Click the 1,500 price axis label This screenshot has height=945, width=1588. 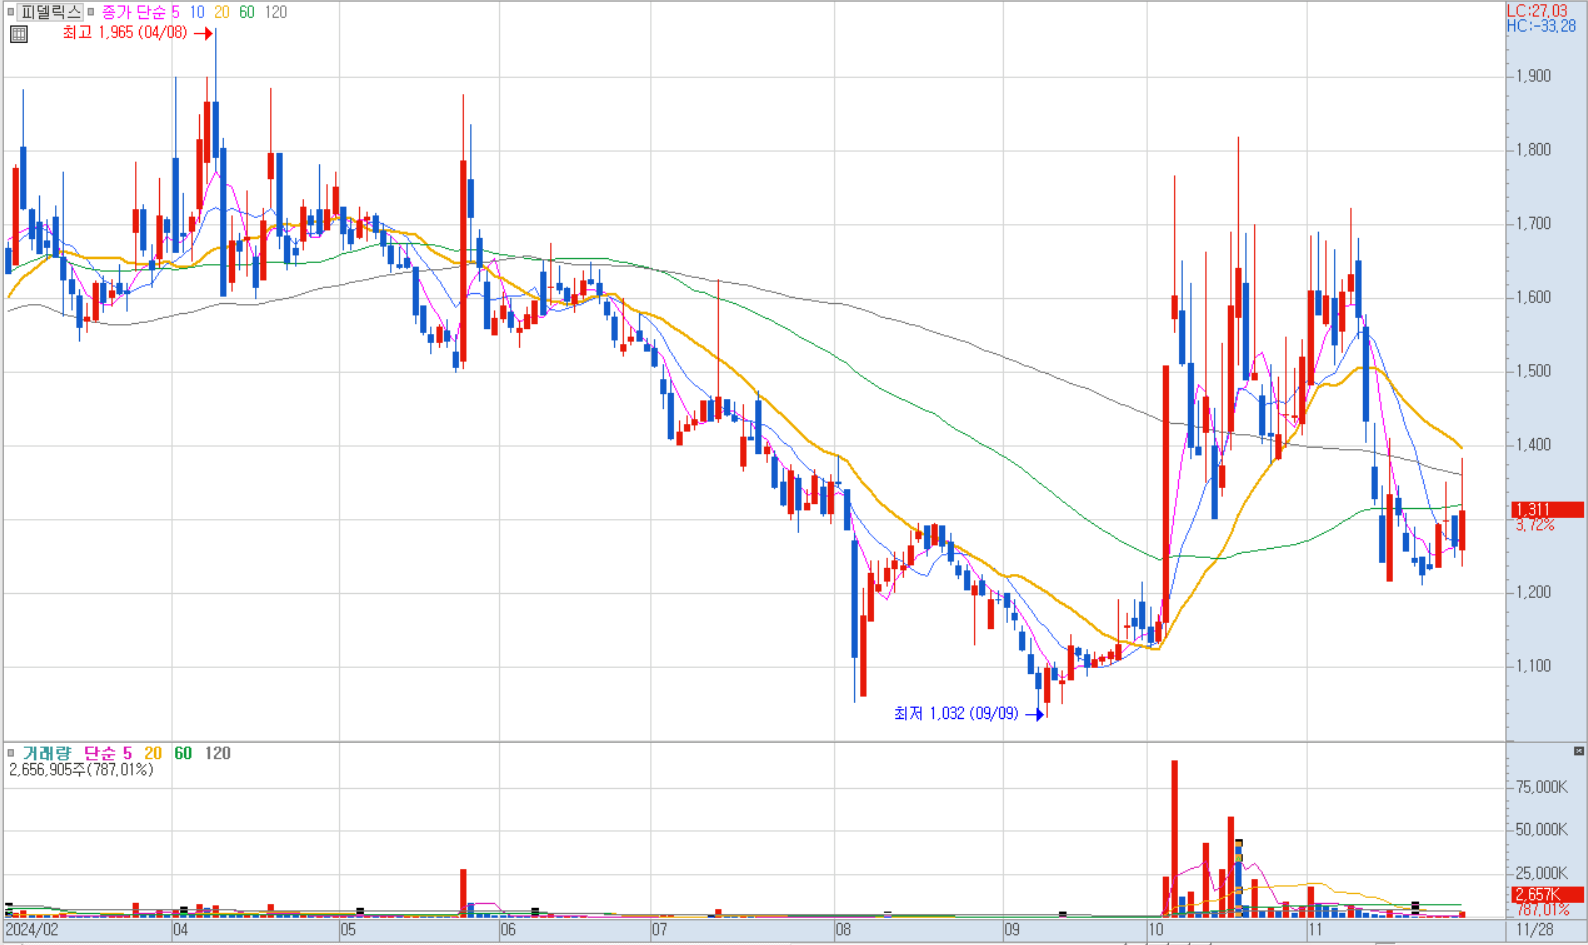(x=1533, y=371)
